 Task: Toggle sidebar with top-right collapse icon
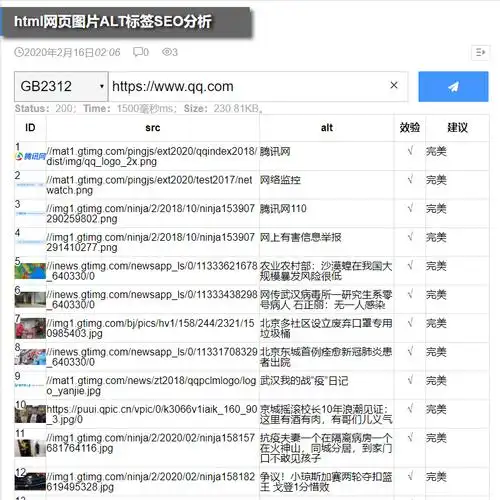pyautogui.click(x=480, y=52)
